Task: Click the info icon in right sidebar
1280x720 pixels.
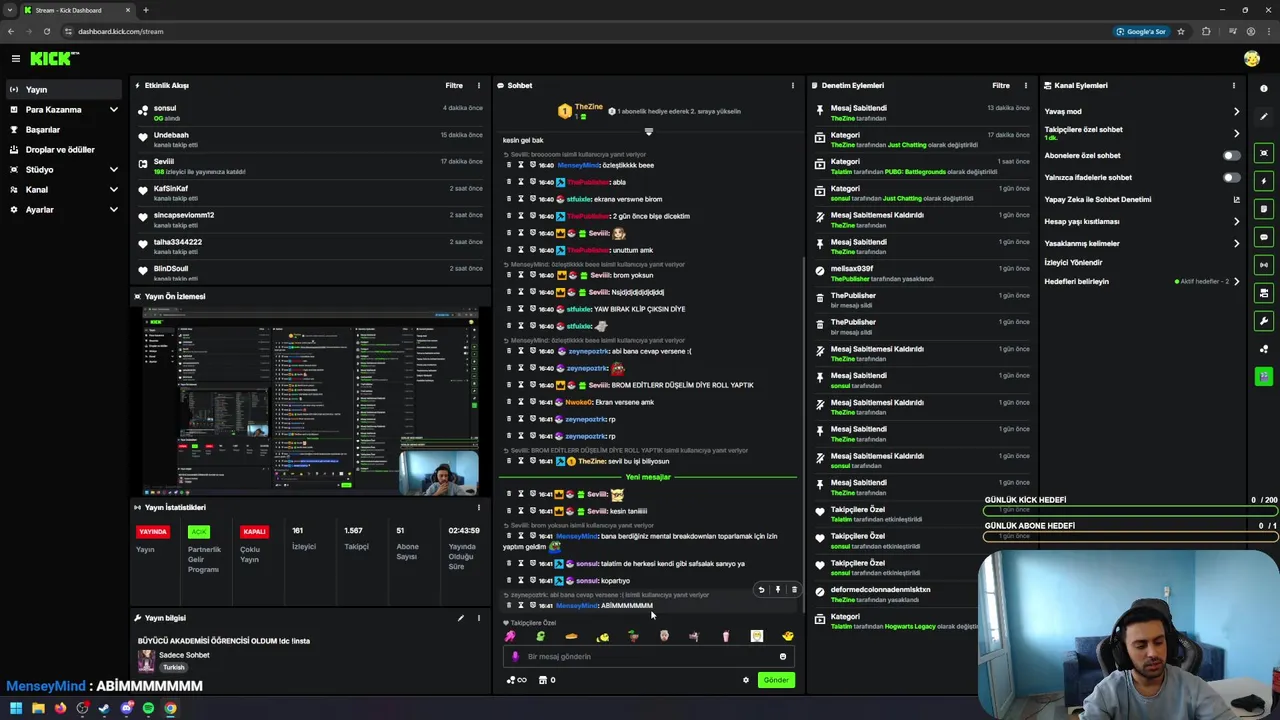Action: [1264, 89]
